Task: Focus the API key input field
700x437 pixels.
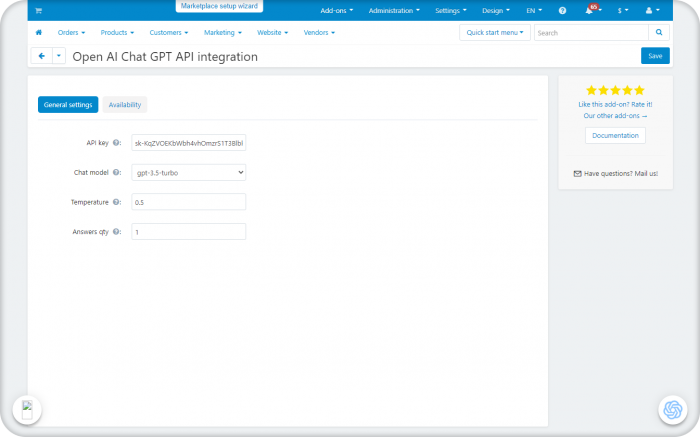Action: (188, 143)
